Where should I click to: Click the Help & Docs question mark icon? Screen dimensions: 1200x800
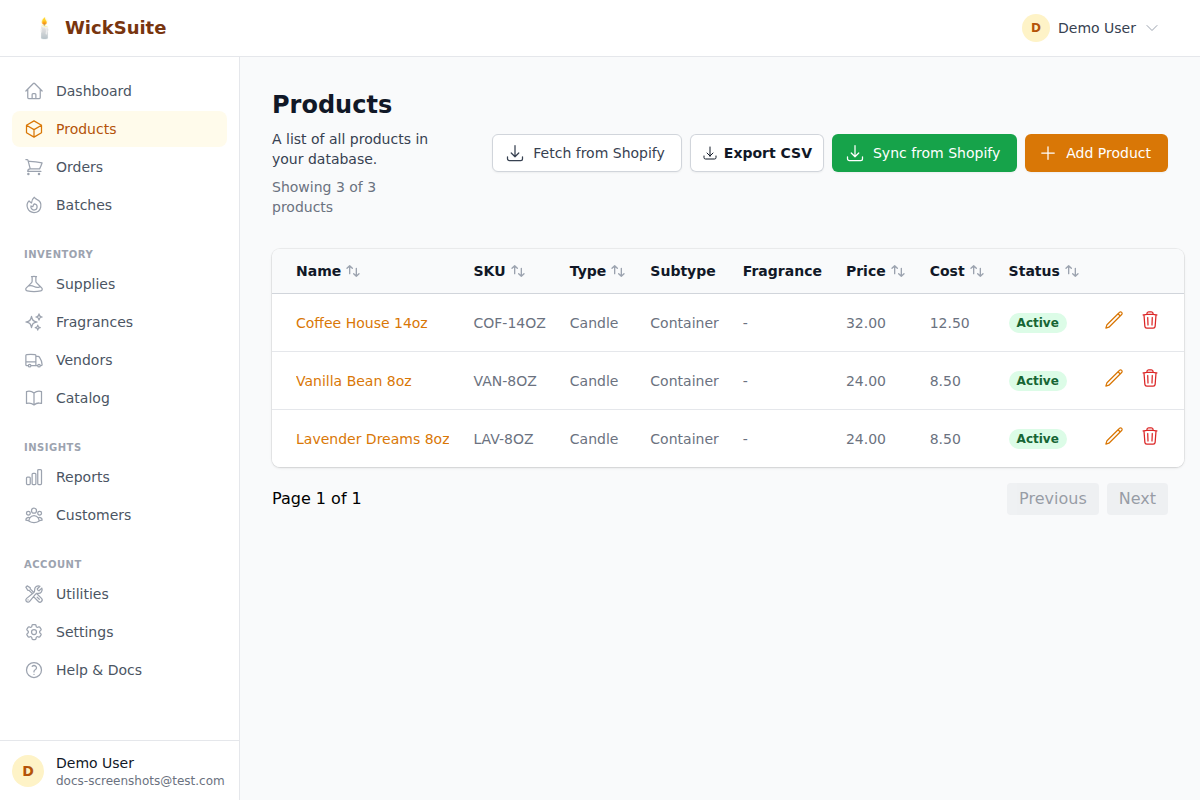34,669
